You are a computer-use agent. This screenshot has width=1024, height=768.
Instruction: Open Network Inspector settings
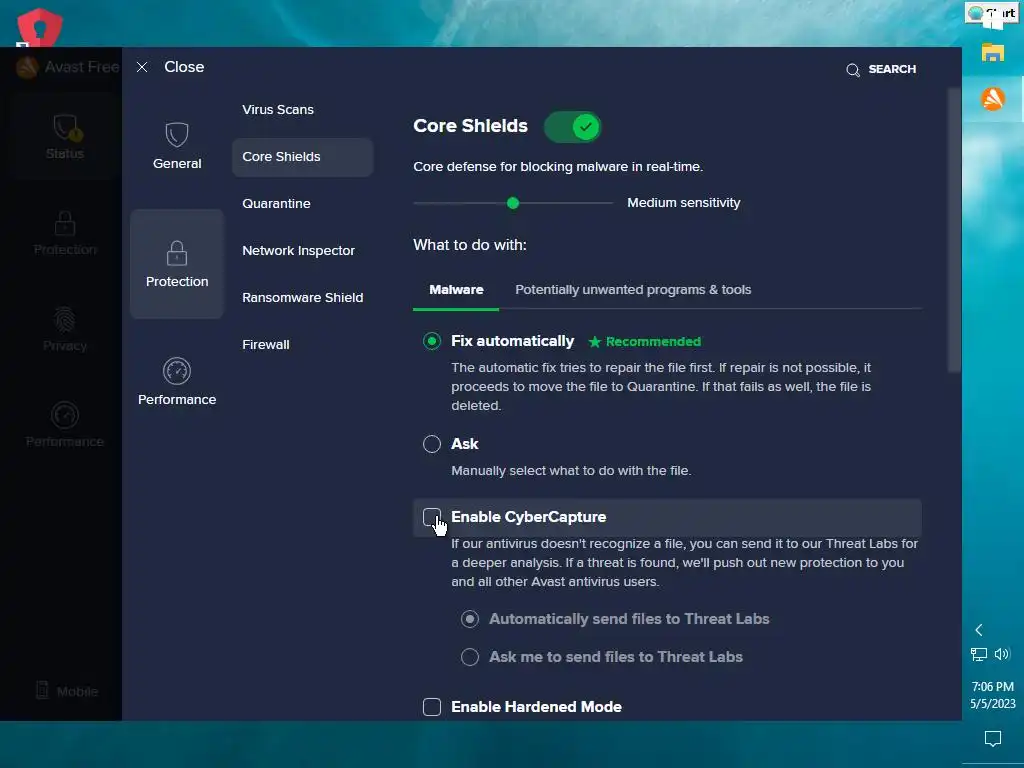click(302, 251)
